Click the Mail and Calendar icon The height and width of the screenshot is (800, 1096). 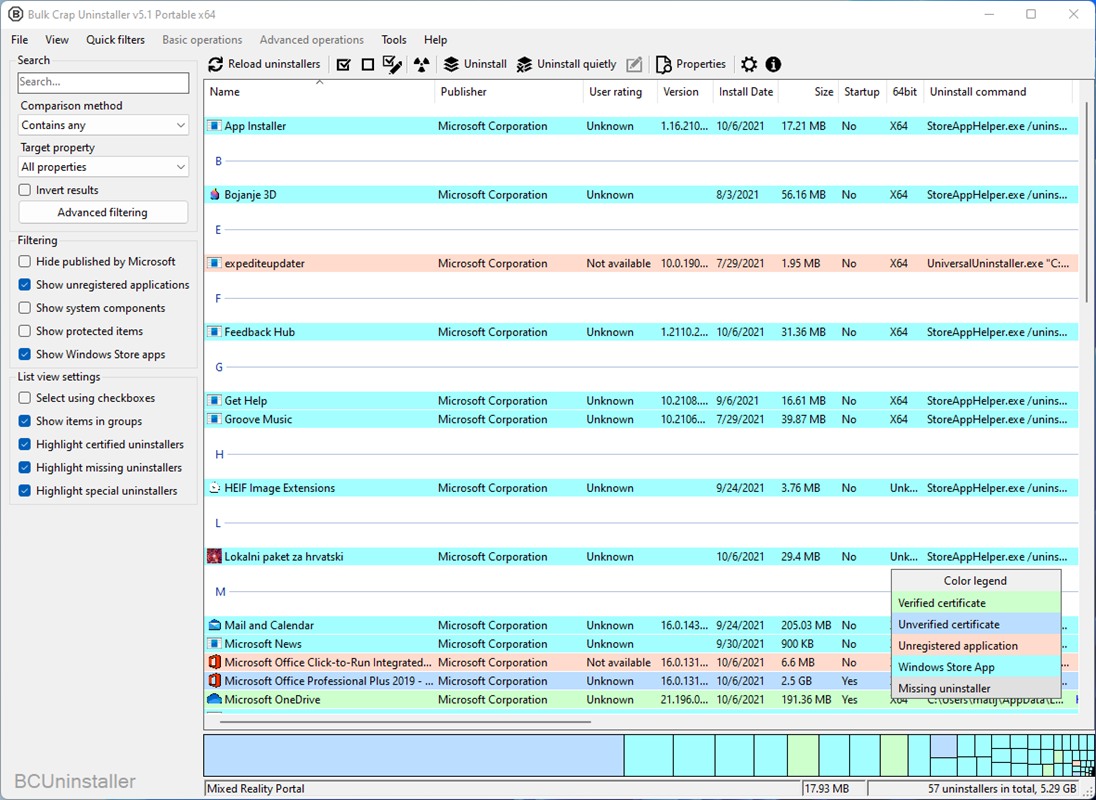[215, 625]
